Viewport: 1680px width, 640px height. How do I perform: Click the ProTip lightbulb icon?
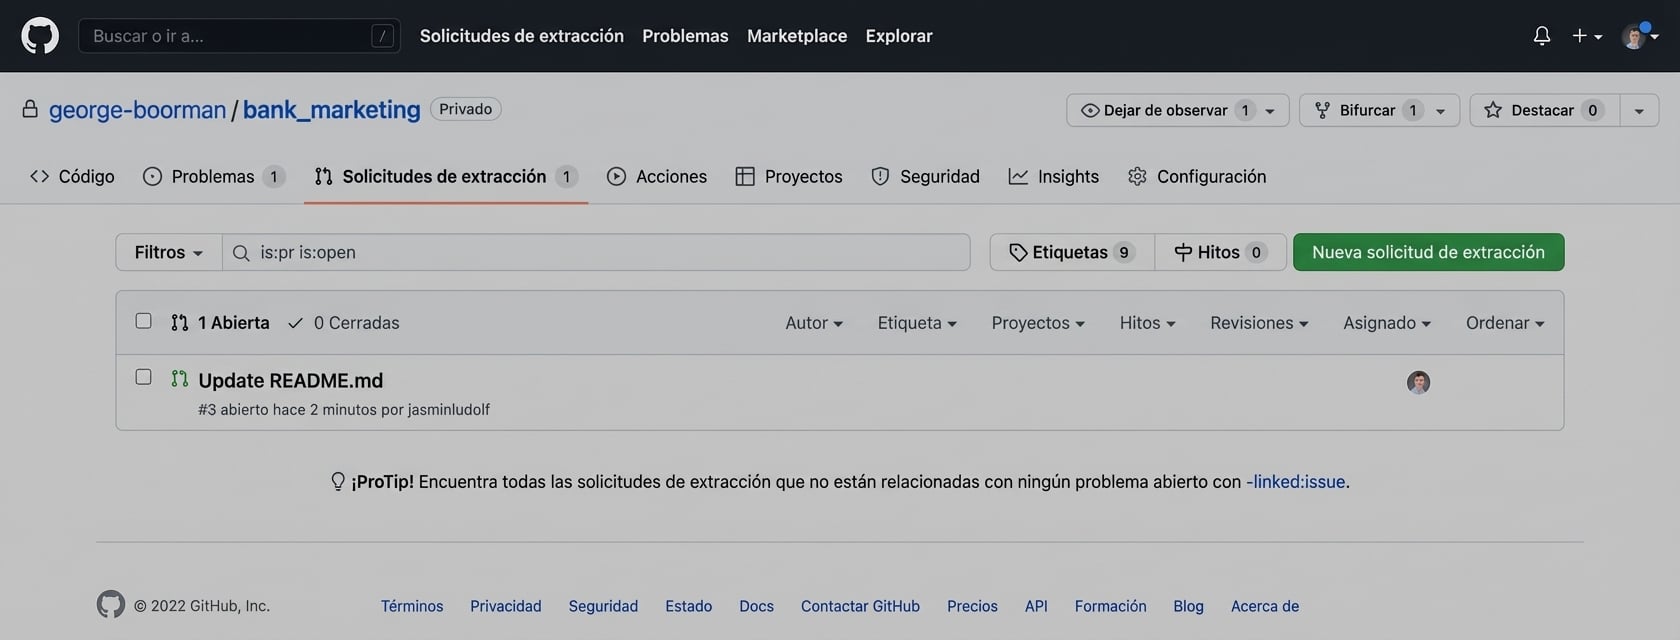point(338,481)
